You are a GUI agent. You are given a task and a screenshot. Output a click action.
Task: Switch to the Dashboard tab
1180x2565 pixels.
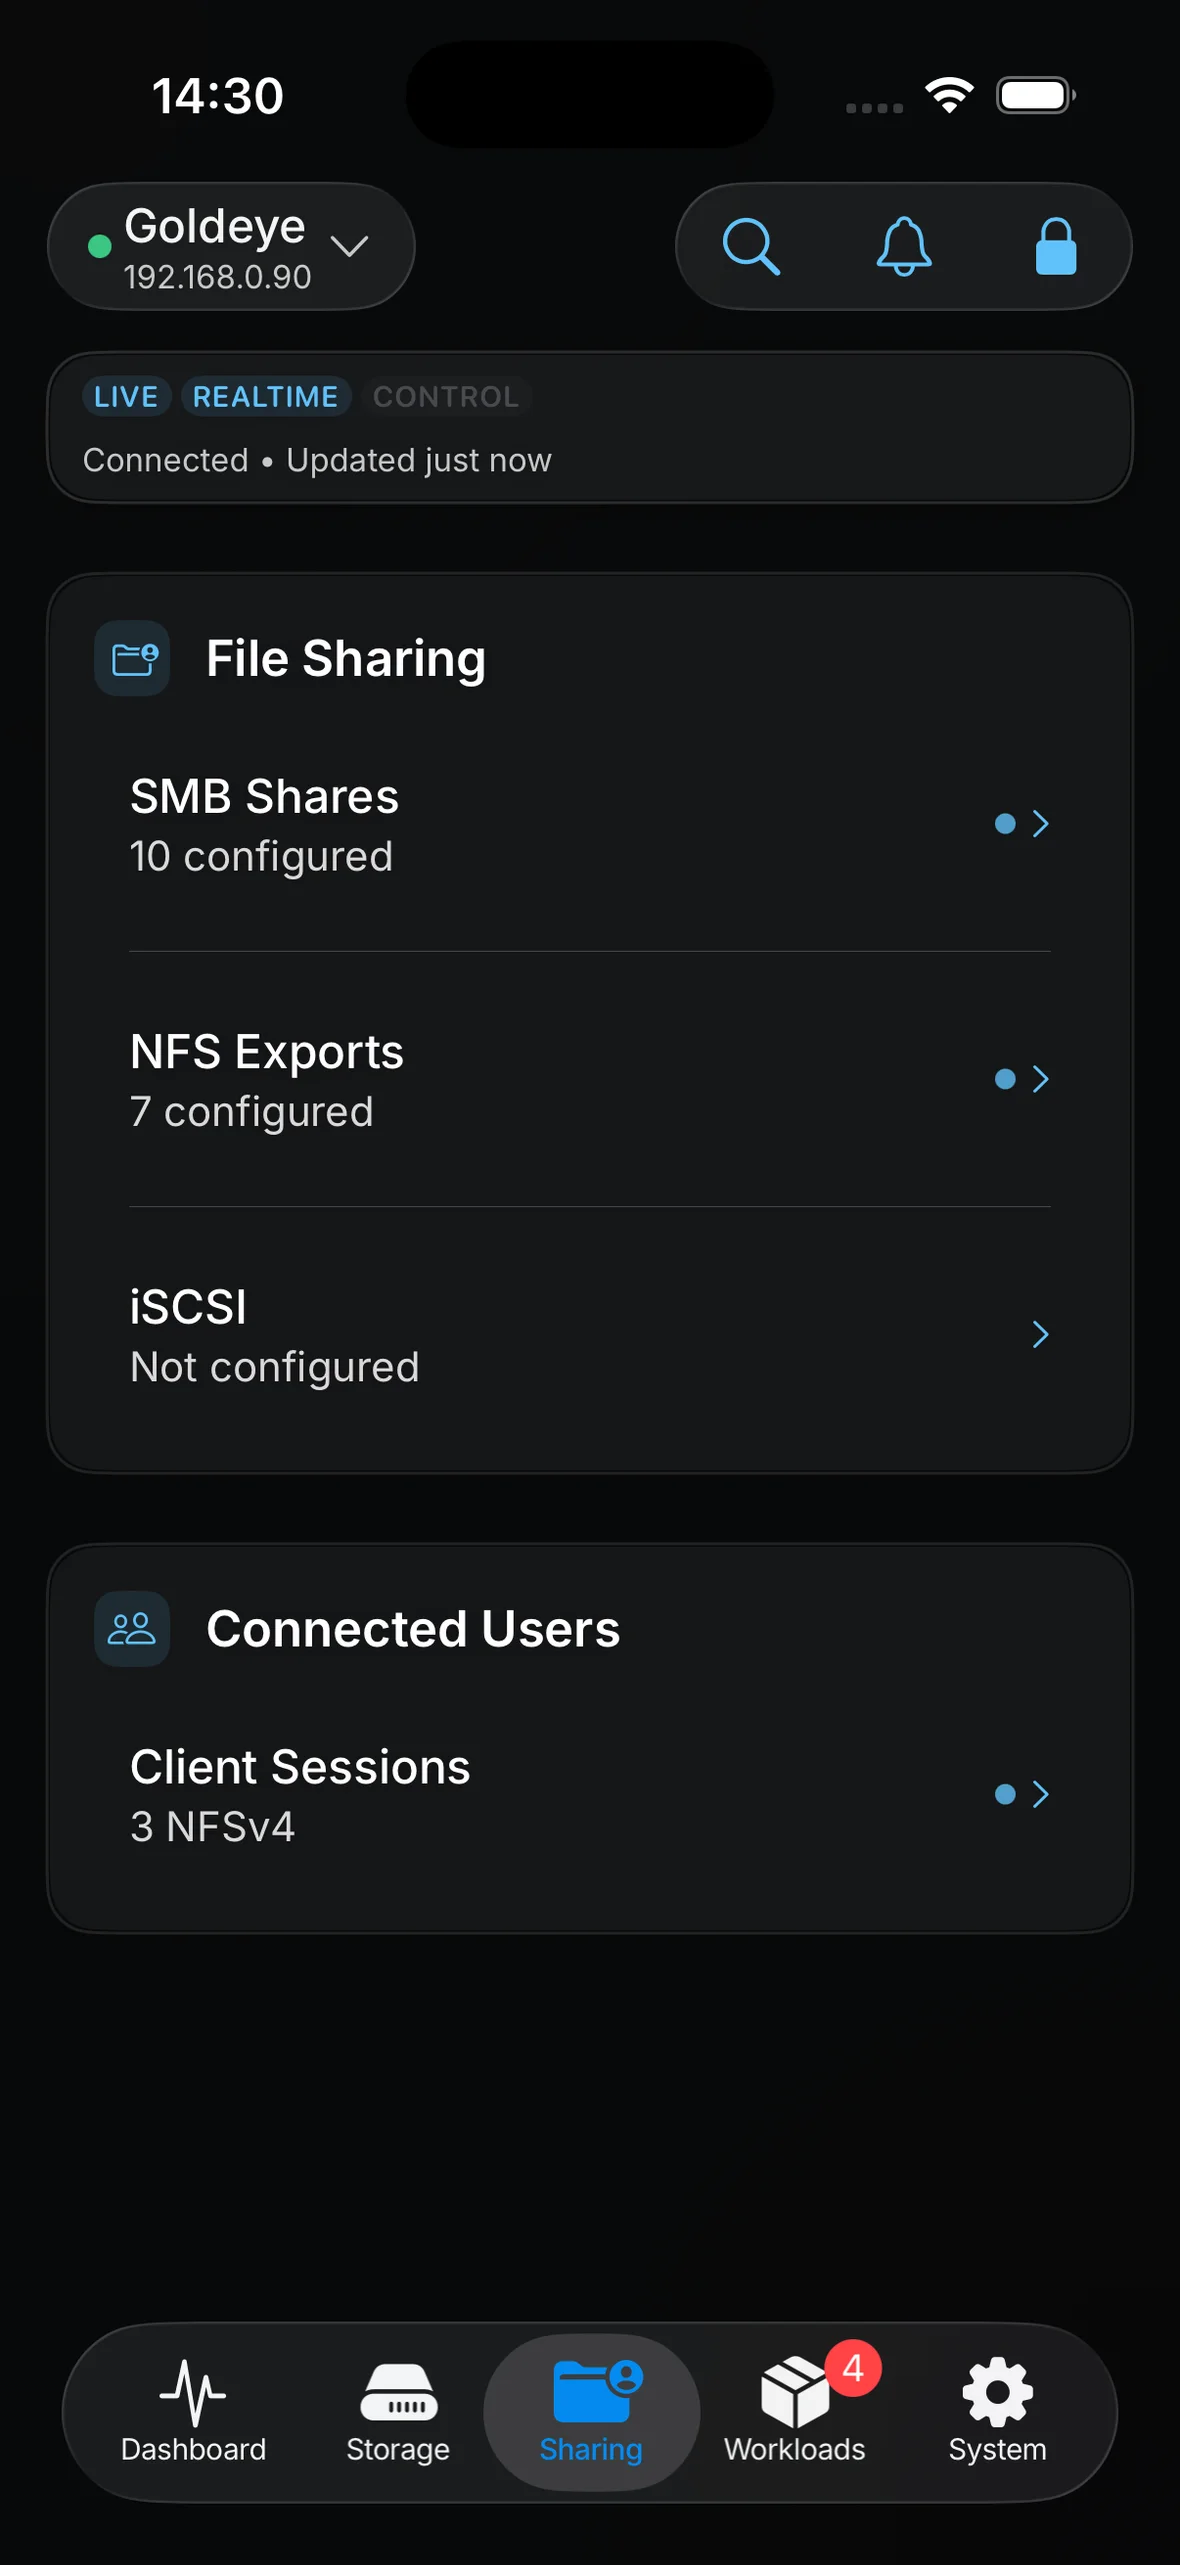(193, 2410)
